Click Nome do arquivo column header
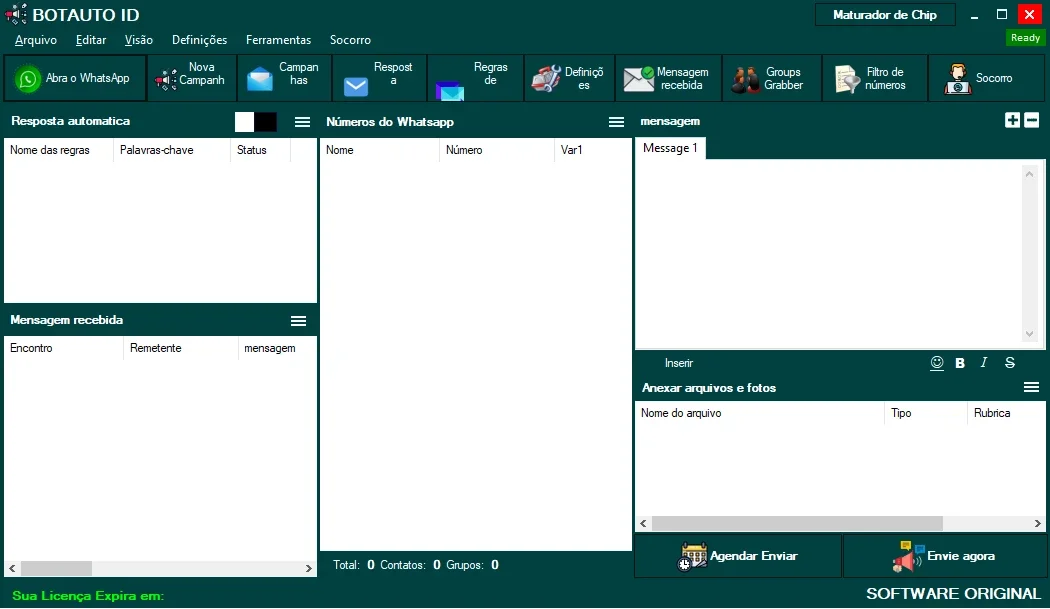 [759, 413]
